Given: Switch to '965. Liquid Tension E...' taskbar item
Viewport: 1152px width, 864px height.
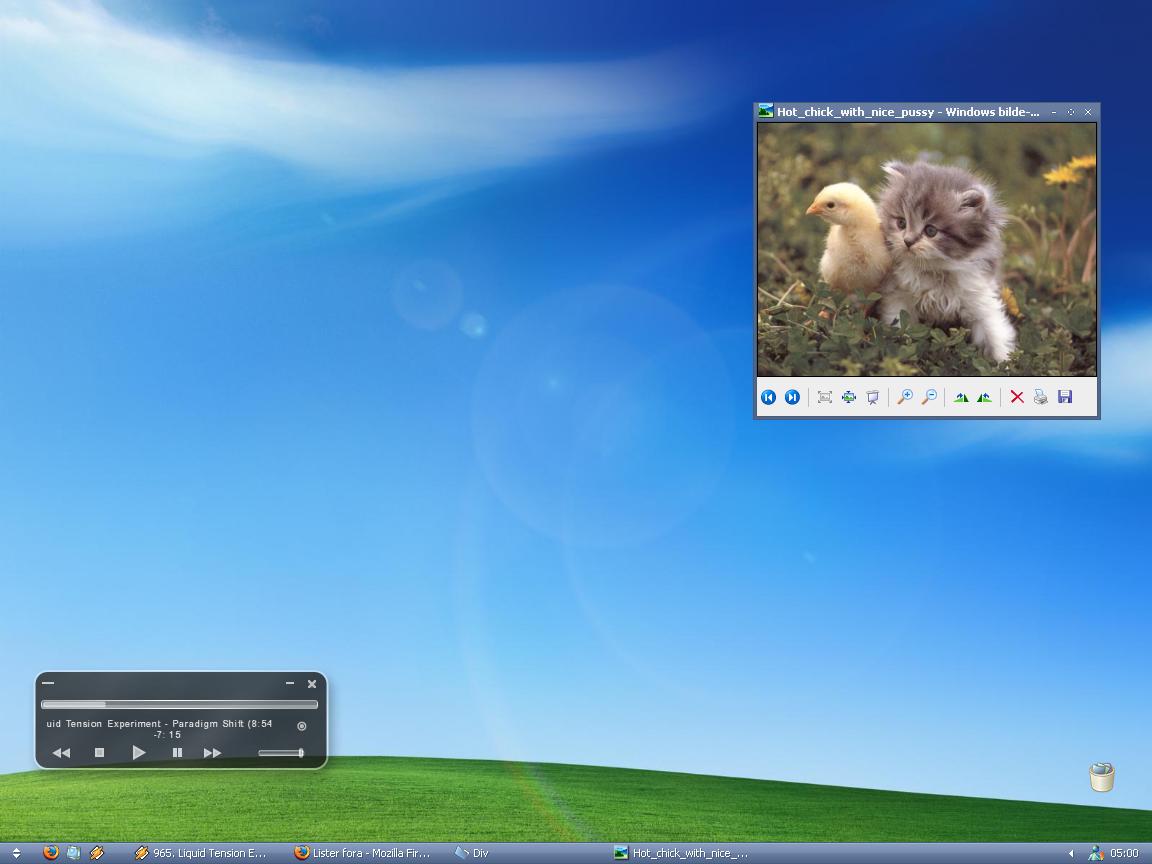Looking at the screenshot, I should coord(201,853).
